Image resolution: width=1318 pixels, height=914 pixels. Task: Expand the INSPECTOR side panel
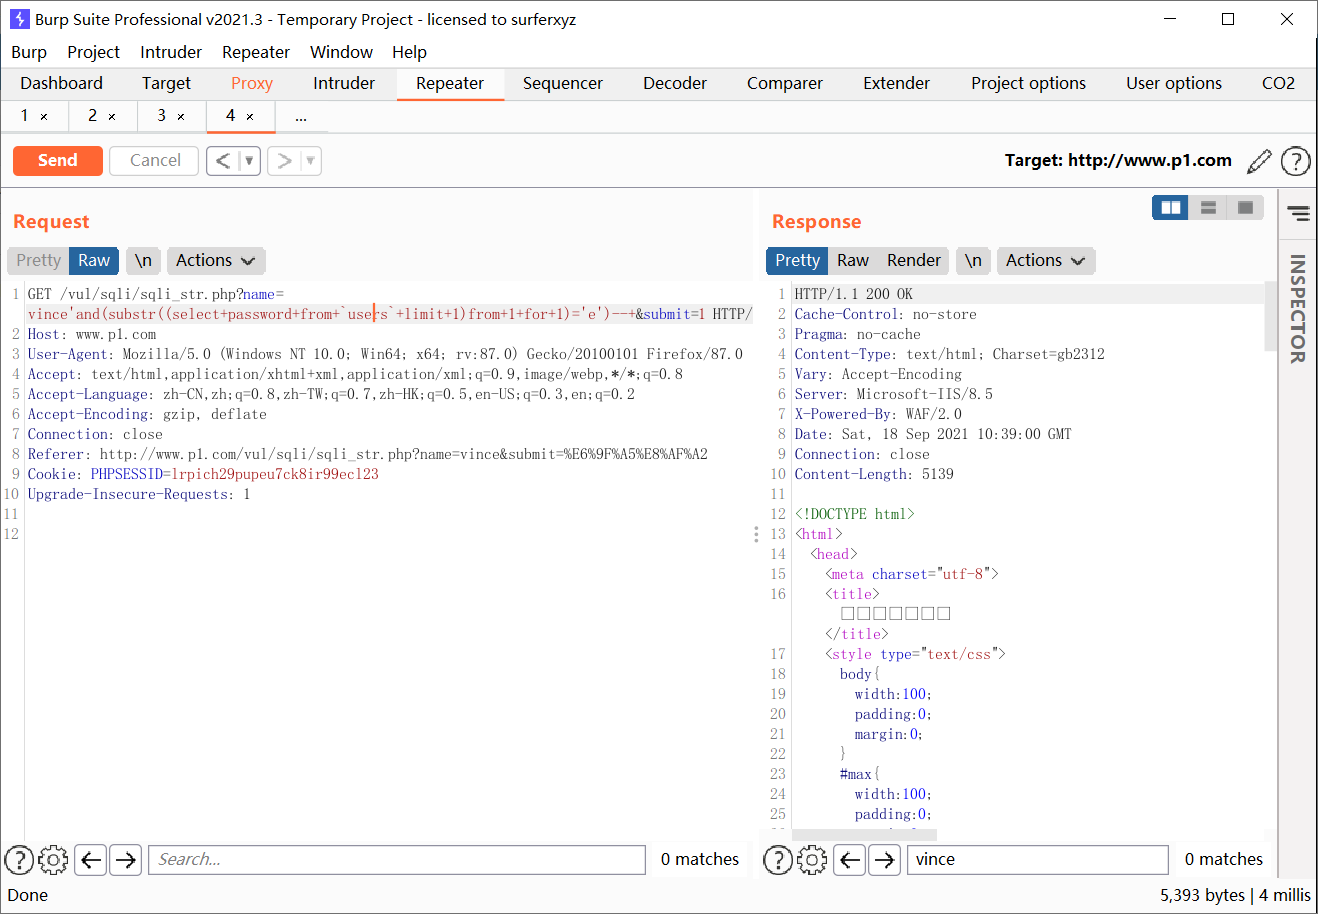pyautogui.click(x=1297, y=308)
